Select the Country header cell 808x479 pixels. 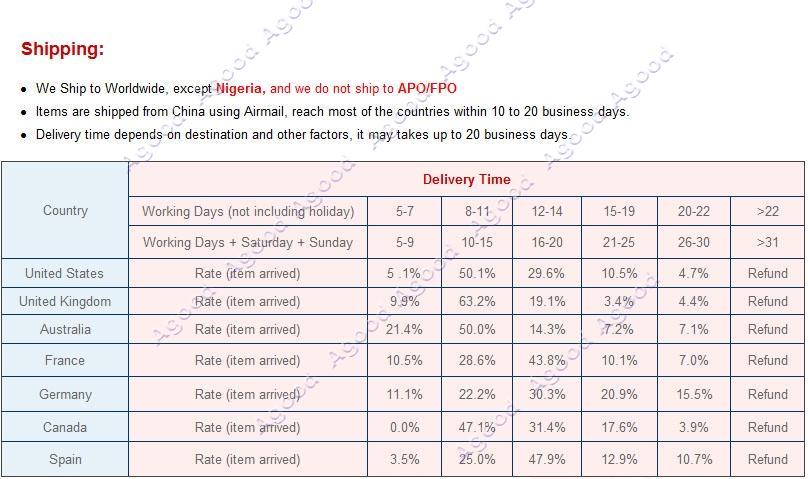65,210
